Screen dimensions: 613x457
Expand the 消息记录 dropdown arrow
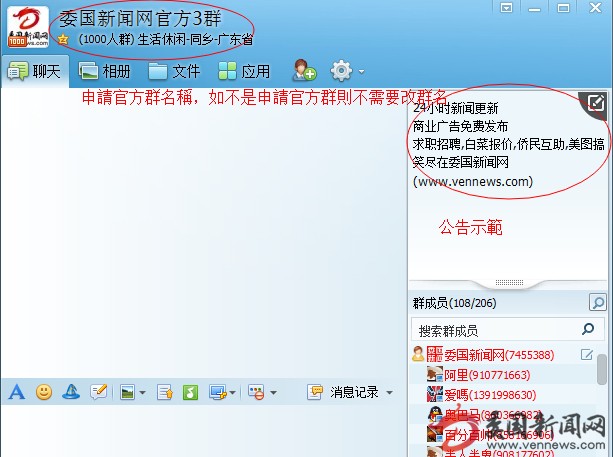coord(389,392)
